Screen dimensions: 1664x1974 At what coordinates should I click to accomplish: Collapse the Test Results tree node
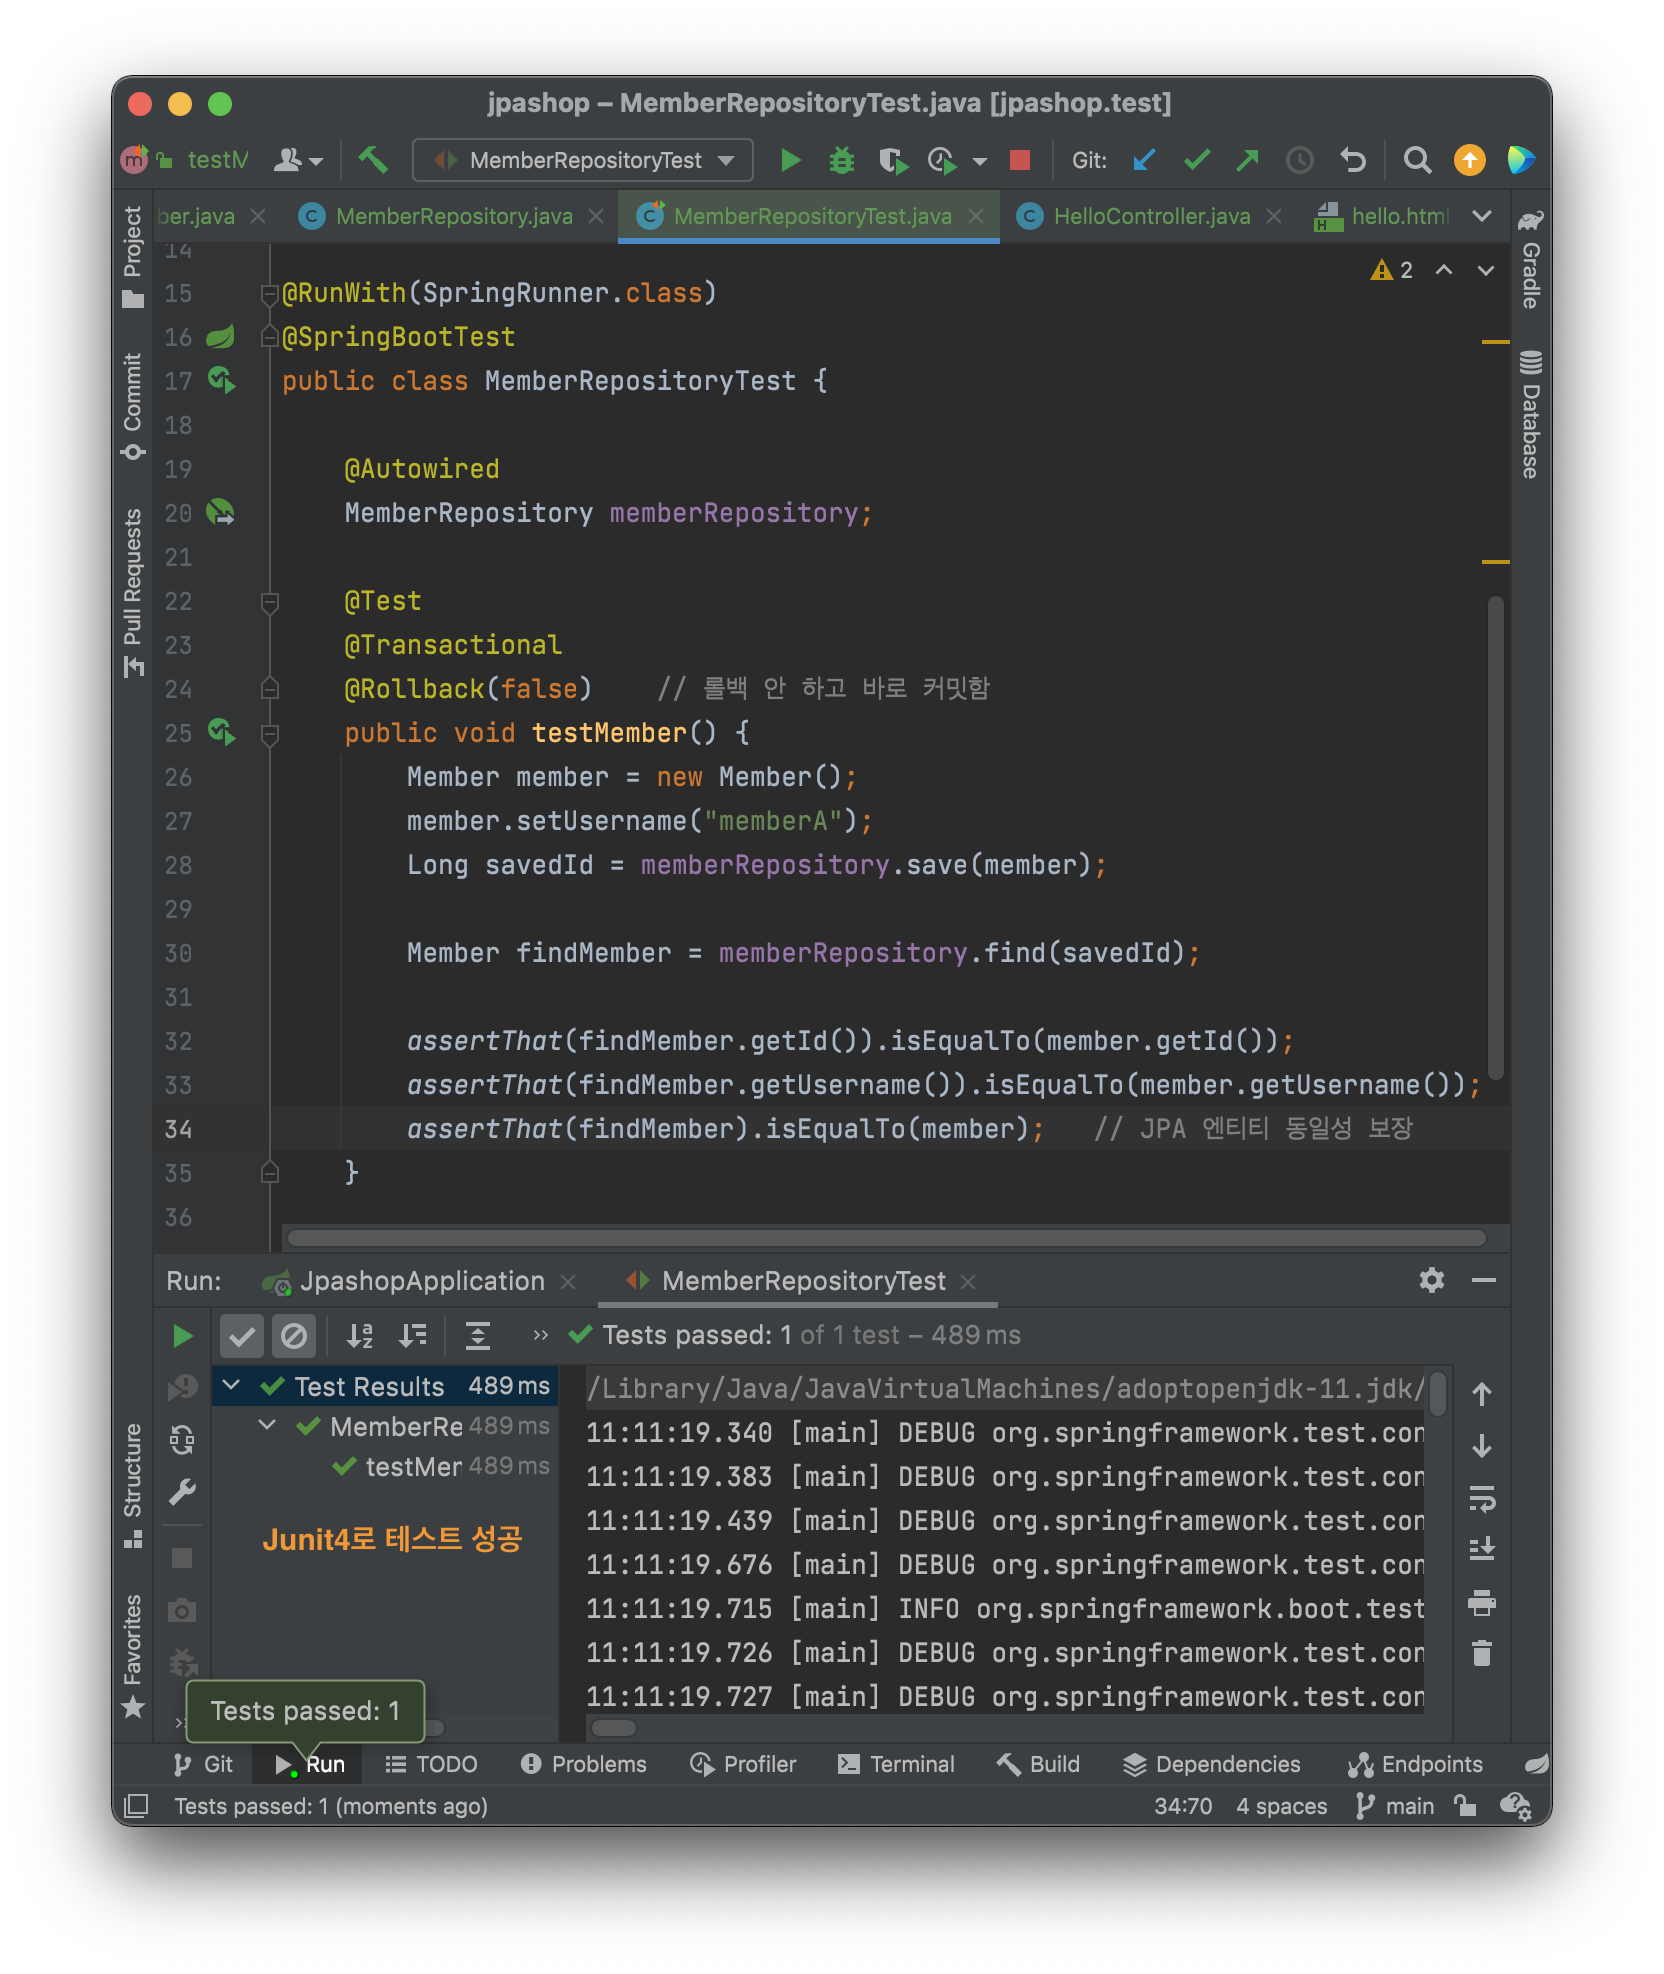pyautogui.click(x=232, y=1387)
